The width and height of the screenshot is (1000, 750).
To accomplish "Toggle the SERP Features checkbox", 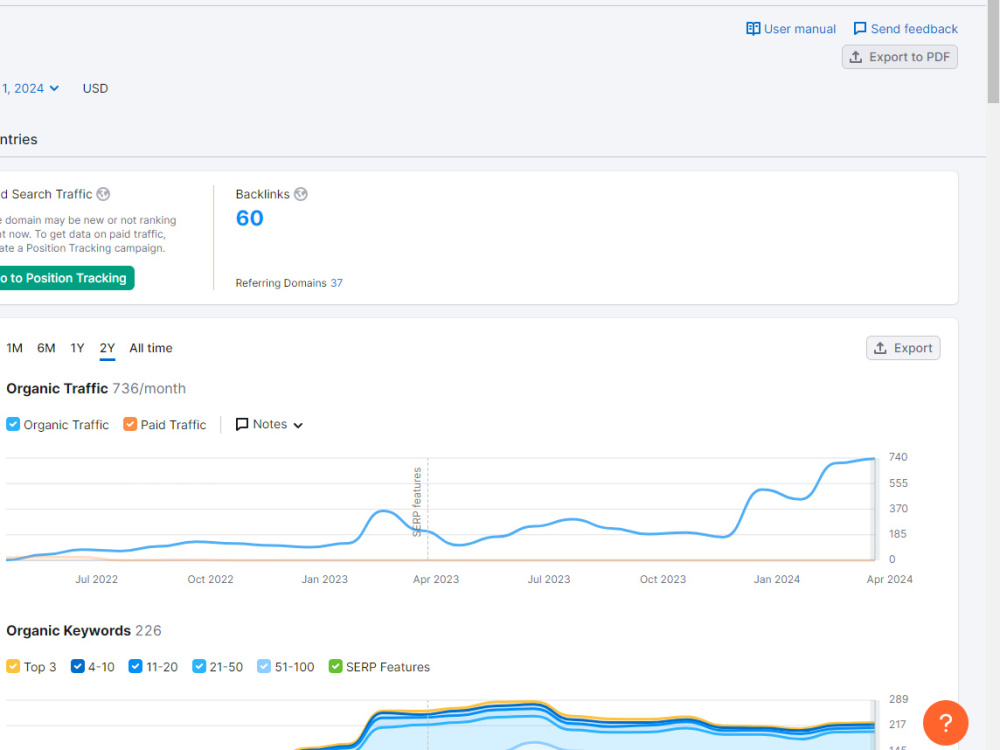I will click(335, 666).
